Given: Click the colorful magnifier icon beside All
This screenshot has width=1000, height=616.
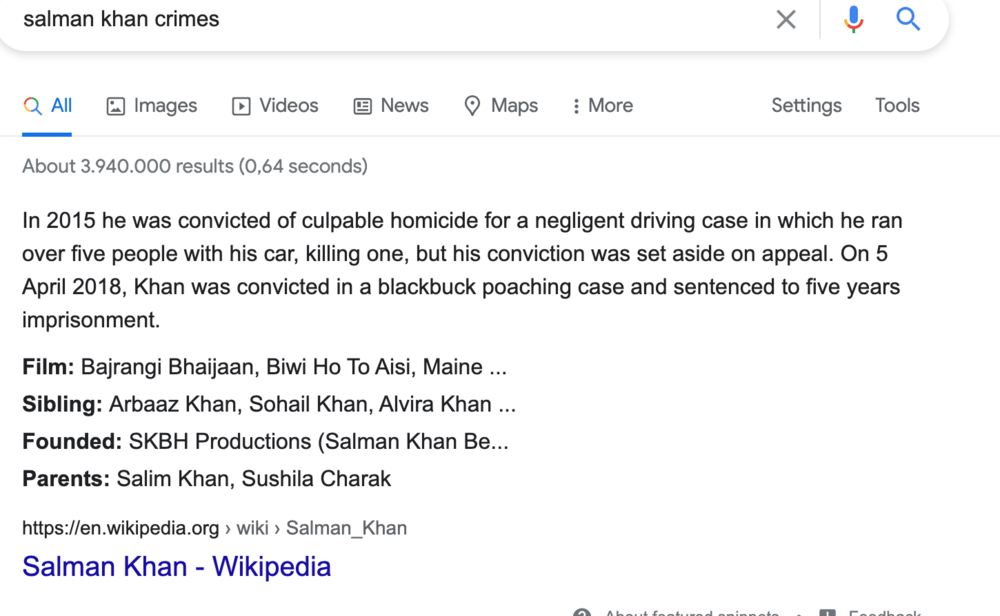Looking at the screenshot, I should pyautogui.click(x=32, y=106).
